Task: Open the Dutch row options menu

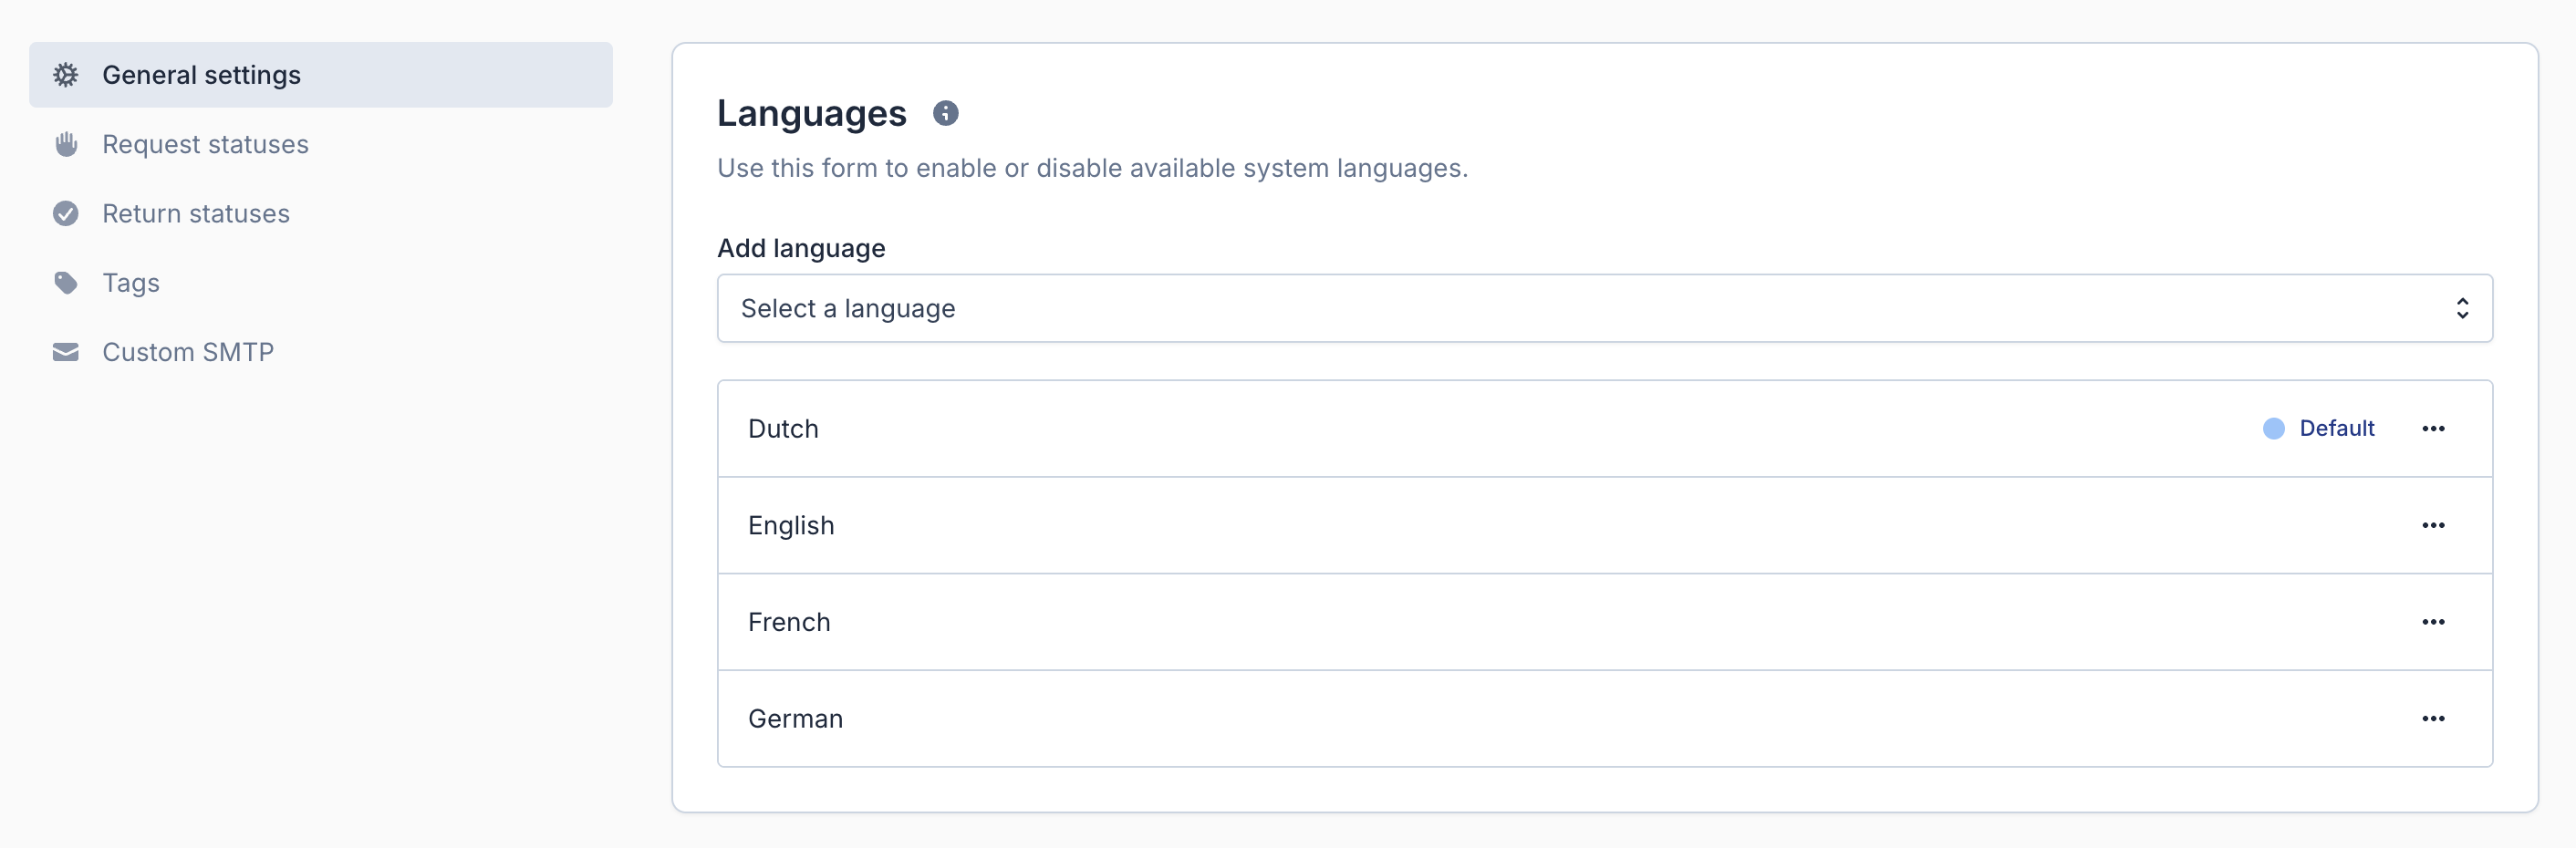Action: 2432,429
